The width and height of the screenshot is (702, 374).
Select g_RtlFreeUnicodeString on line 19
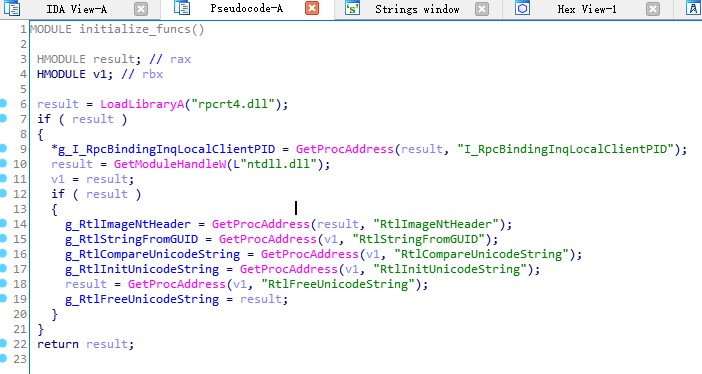point(142,299)
